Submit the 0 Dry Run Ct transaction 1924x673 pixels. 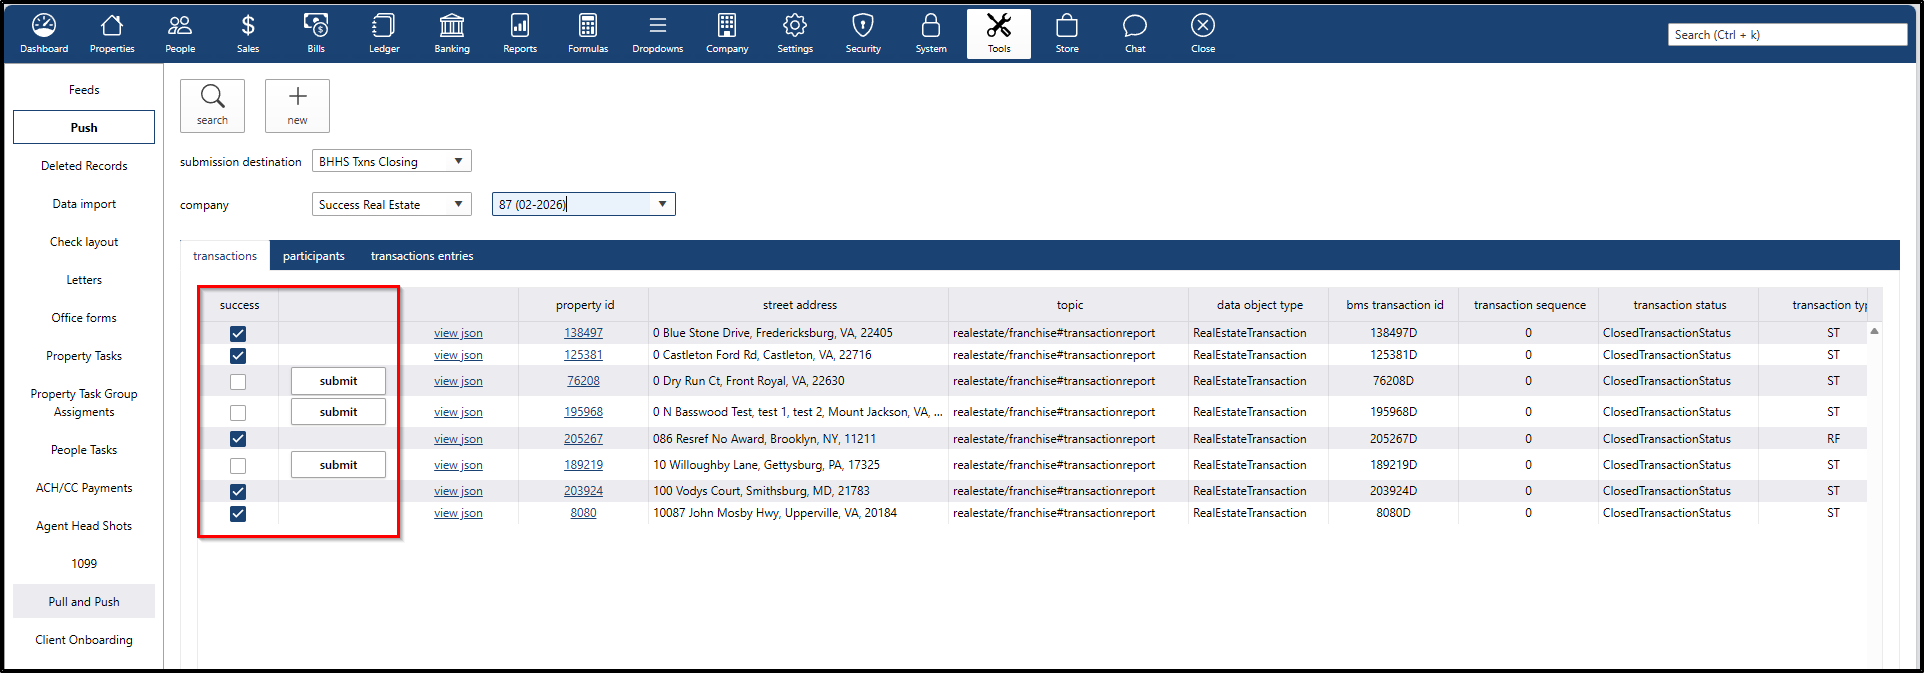338,381
